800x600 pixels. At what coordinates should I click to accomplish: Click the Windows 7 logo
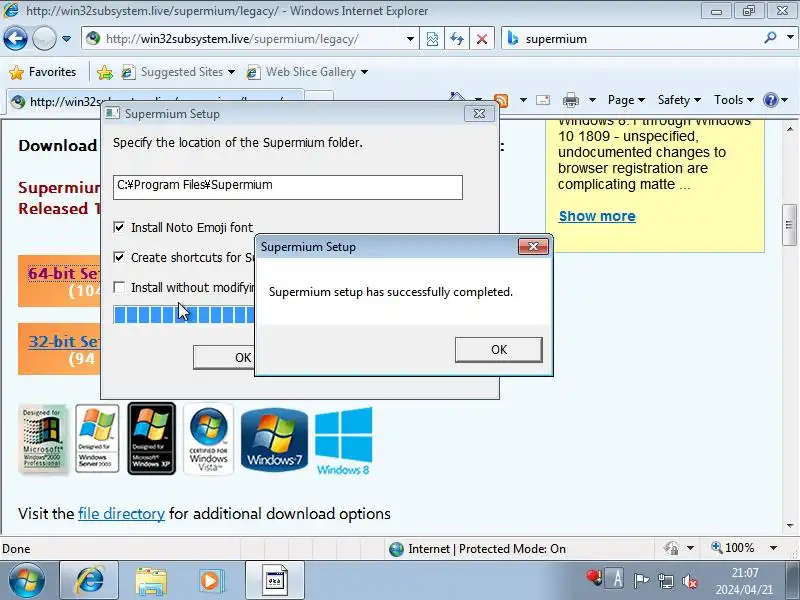click(x=274, y=440)
